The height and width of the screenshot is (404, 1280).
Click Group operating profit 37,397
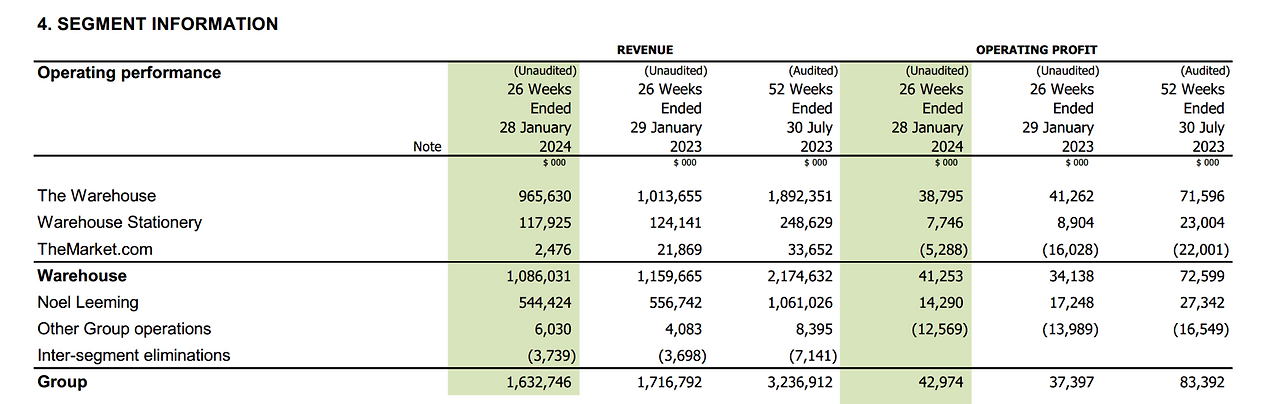tap(1071, 383)
